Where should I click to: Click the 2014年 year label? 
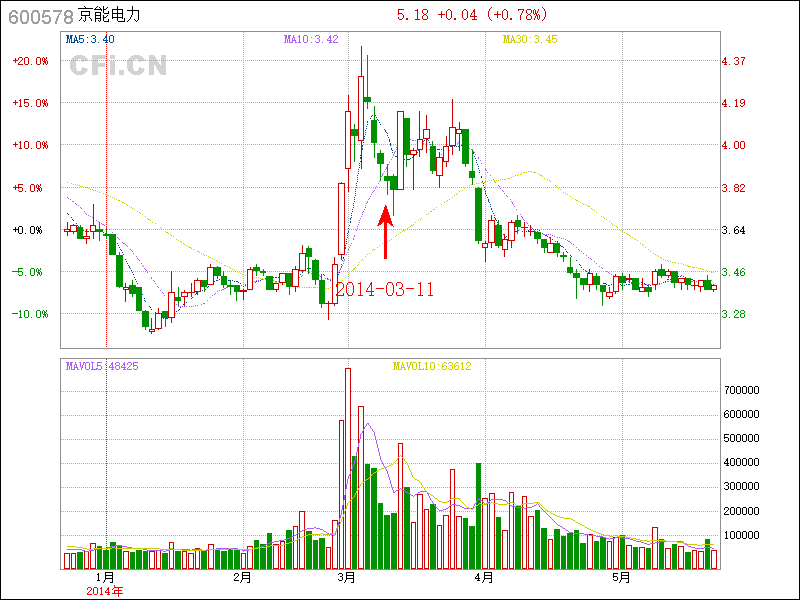[104, 591]
